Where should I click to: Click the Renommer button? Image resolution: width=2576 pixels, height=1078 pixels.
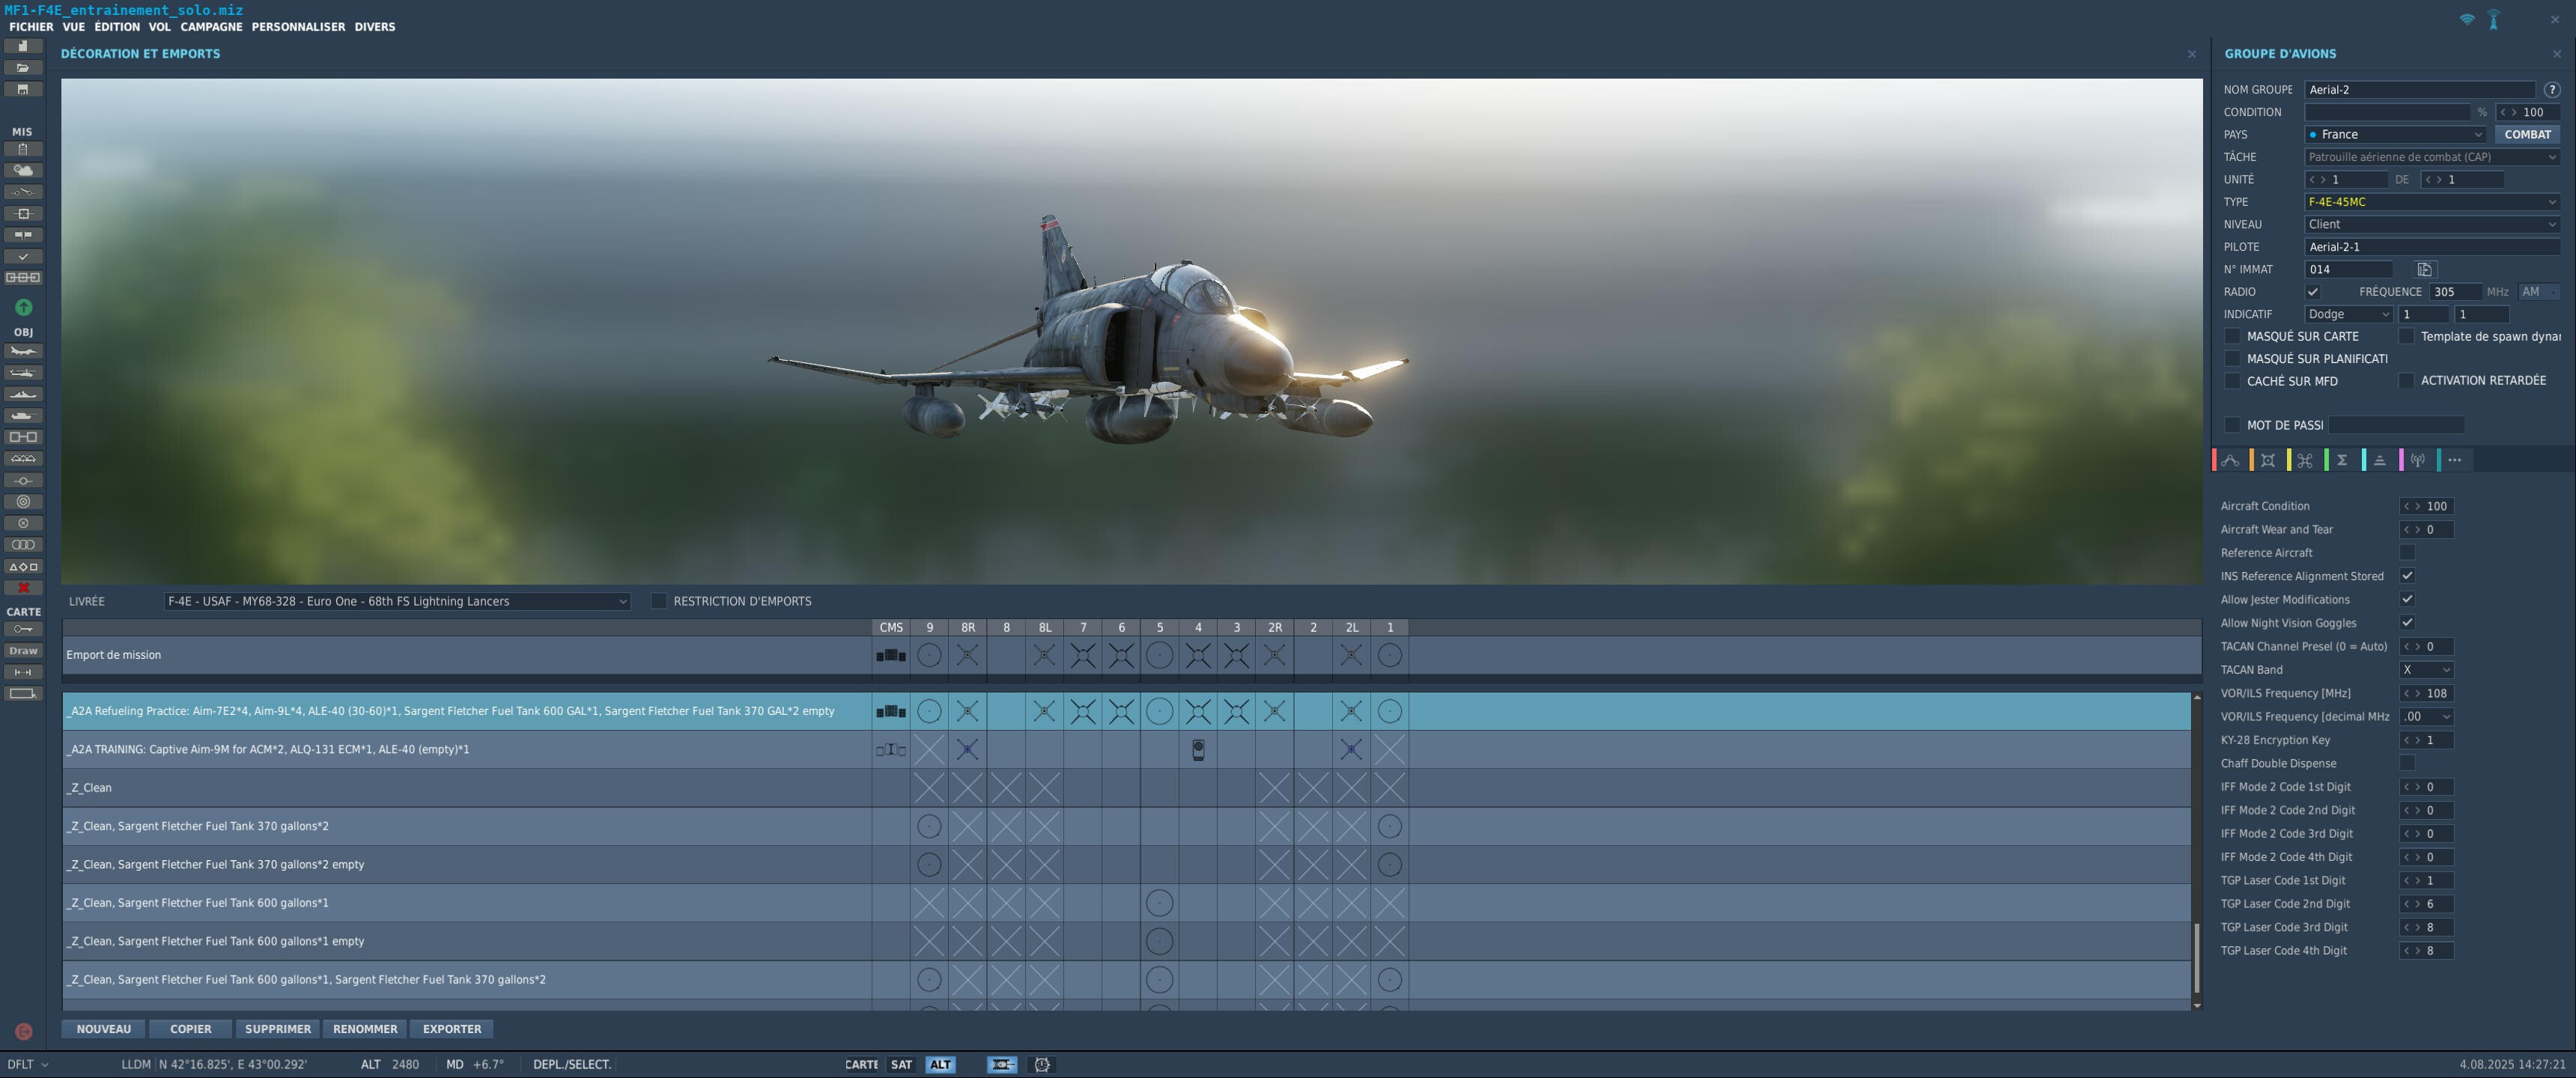point(365,1029)
